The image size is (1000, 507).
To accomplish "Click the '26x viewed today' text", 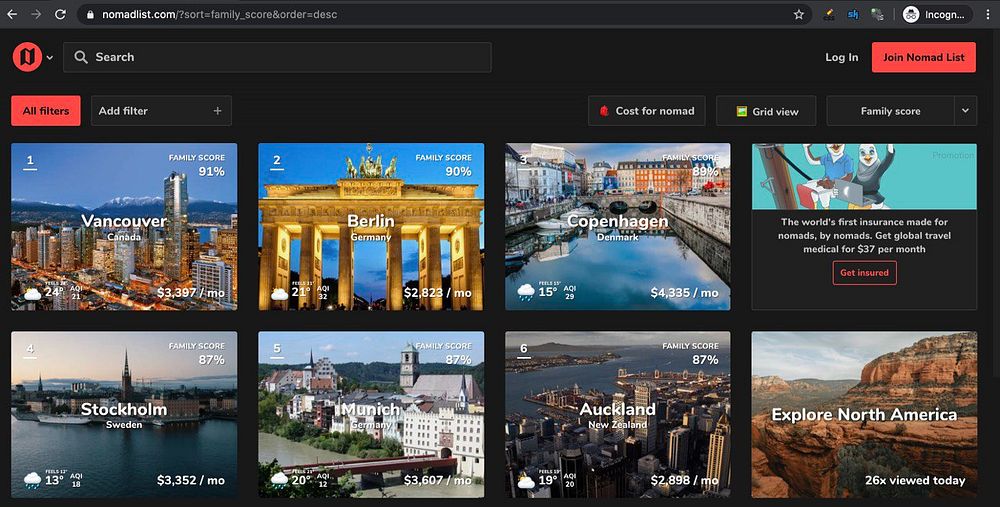I will (915, 480).
